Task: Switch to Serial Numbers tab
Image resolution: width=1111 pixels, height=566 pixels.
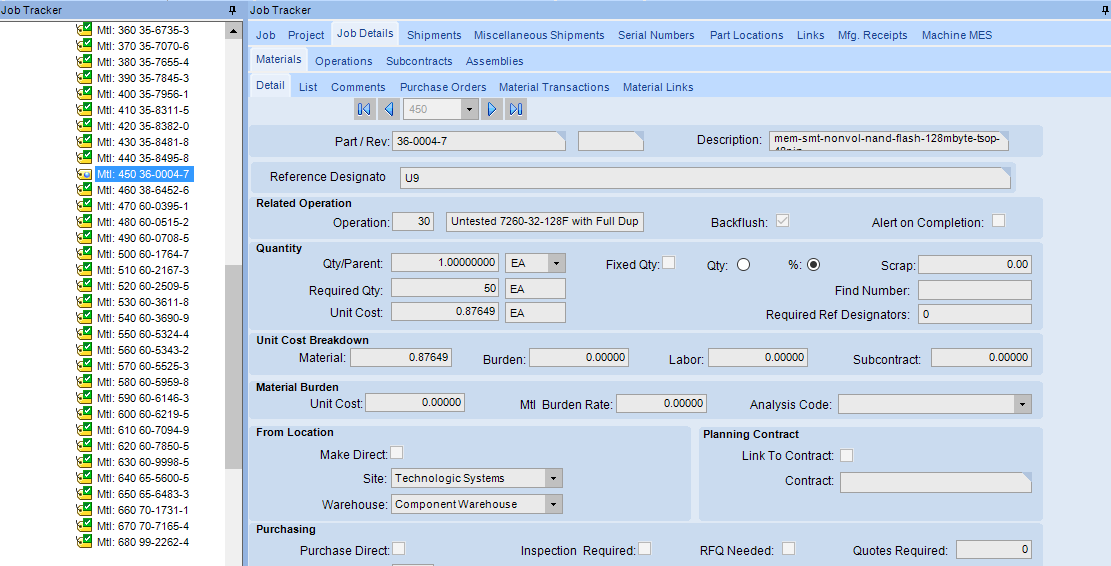Action: (656, 35)
